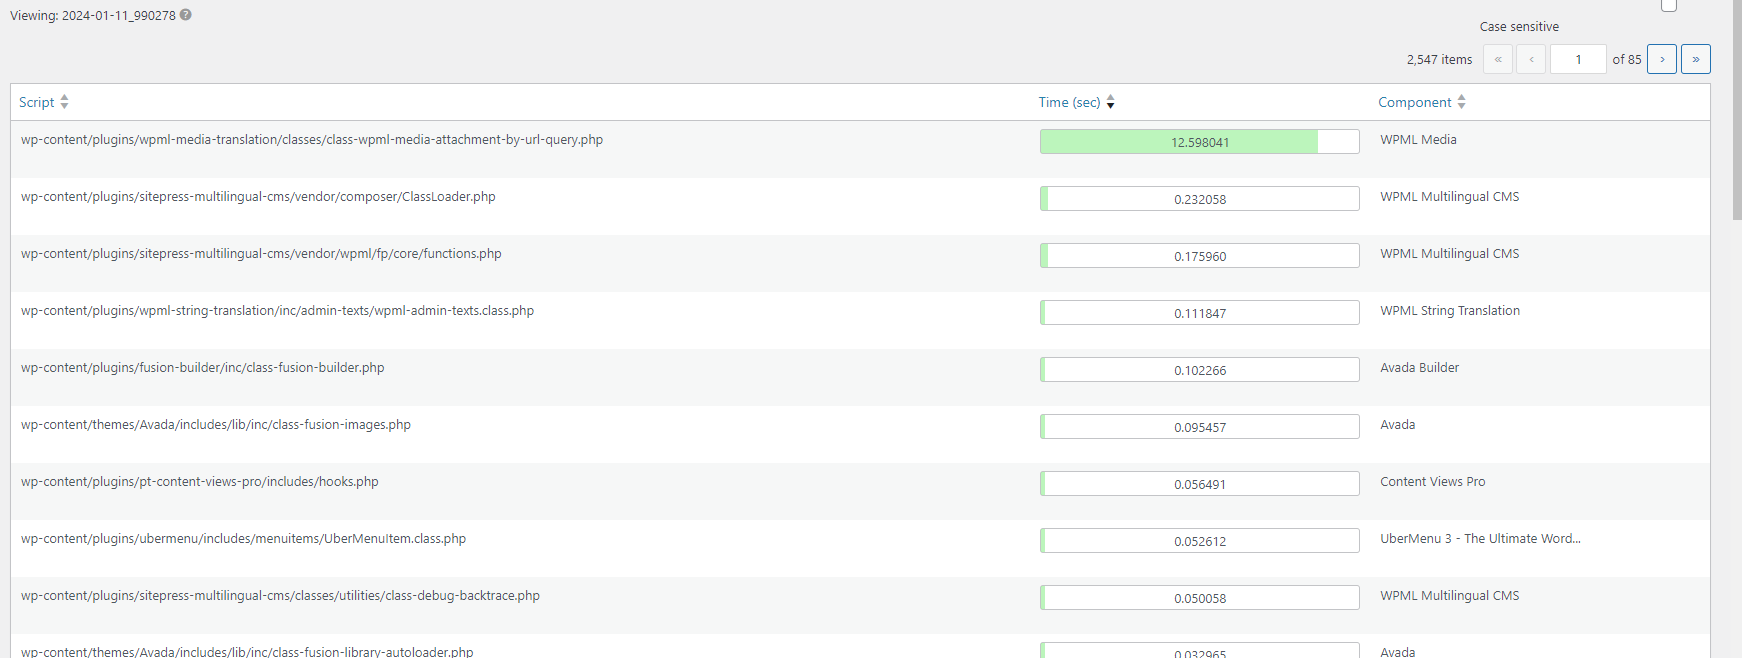This screenshot has height=658, width=1742.
Task: Click the 0.056491 time value
Action: 1200,484
